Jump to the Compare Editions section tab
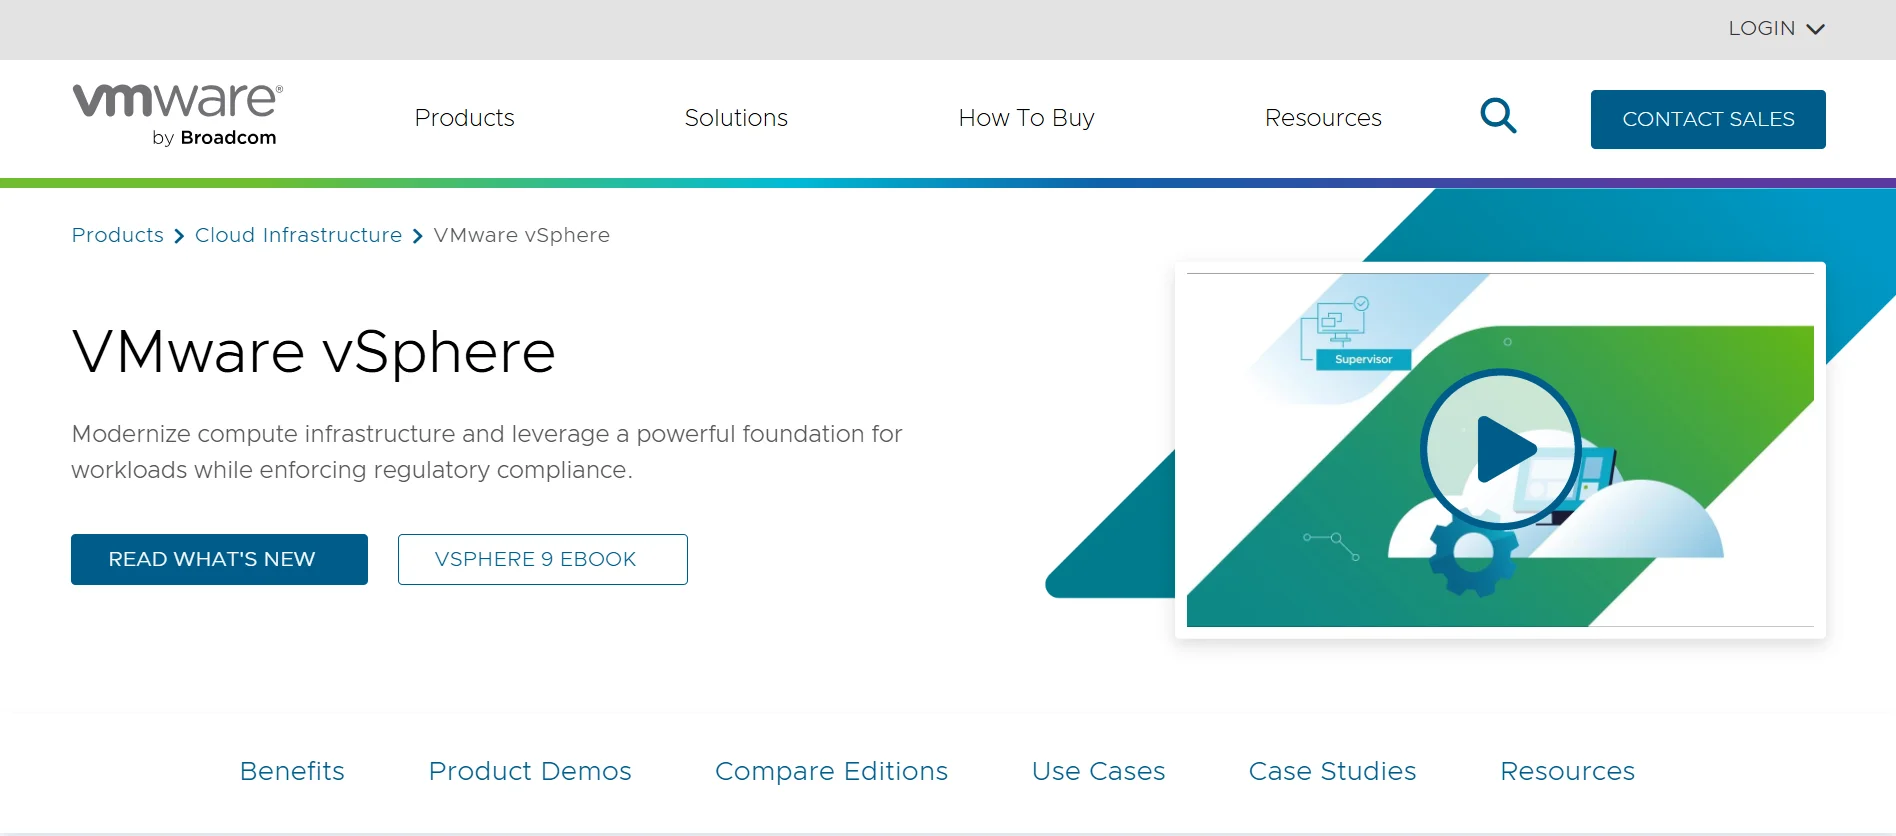This screenshot has height=836, width=1896. [x=831, y=771]
